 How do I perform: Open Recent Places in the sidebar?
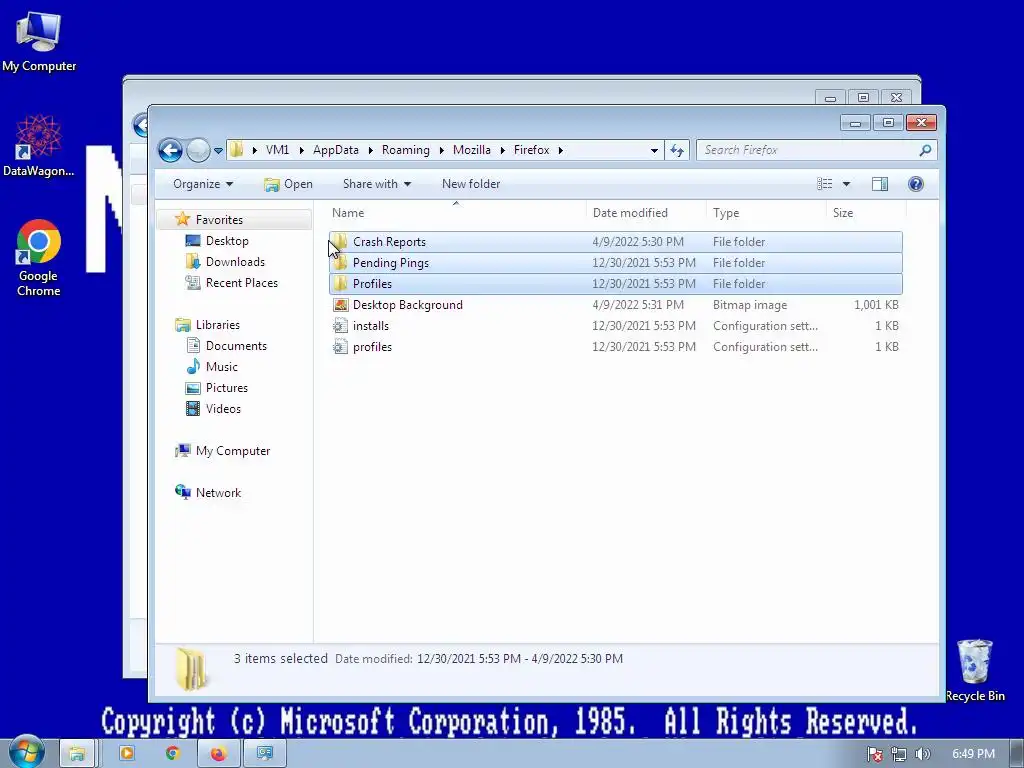point(242,283)
